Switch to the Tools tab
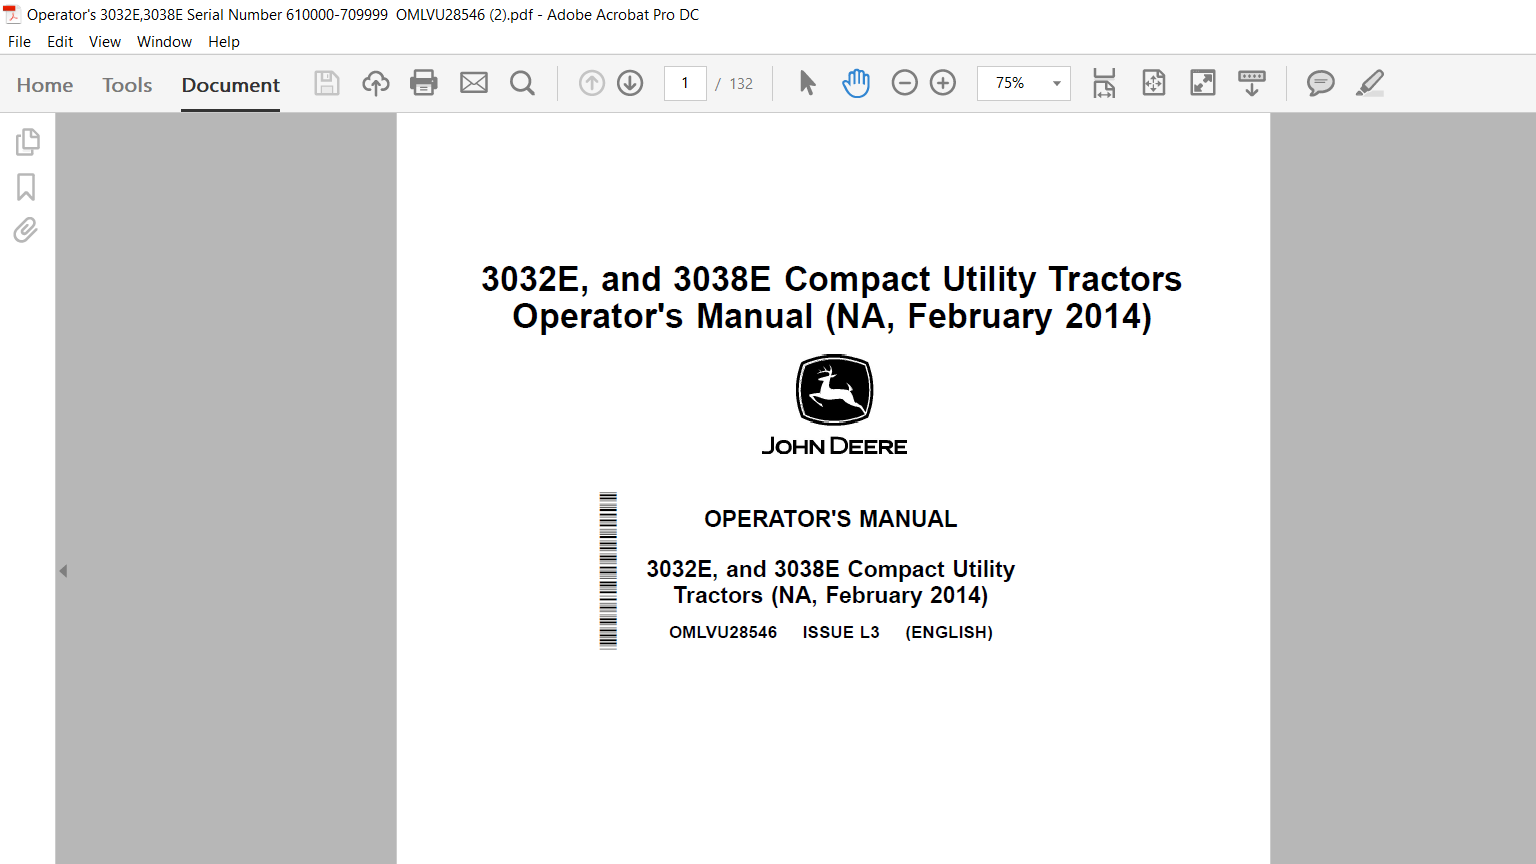Viewport: 1536px width, 864px height. (x=127, y=85)
